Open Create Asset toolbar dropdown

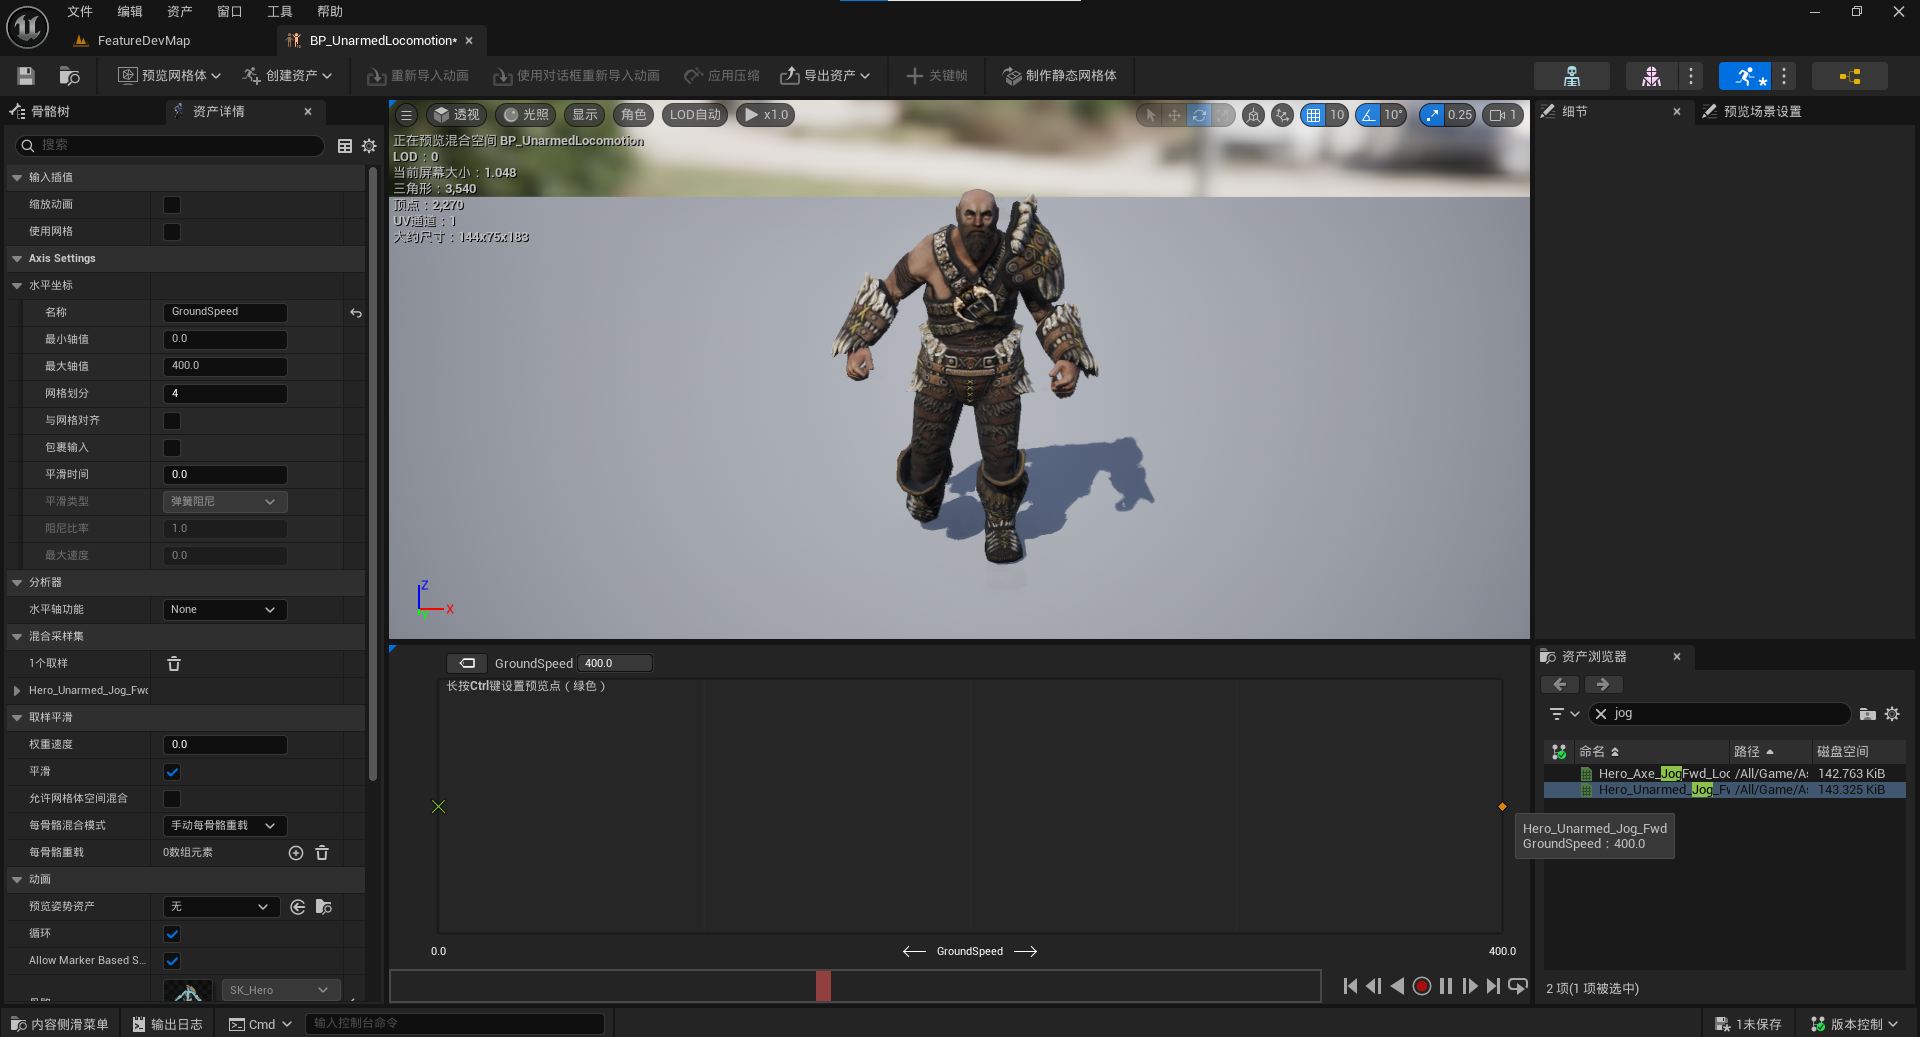pyautogui.click(x=287, y=76)
